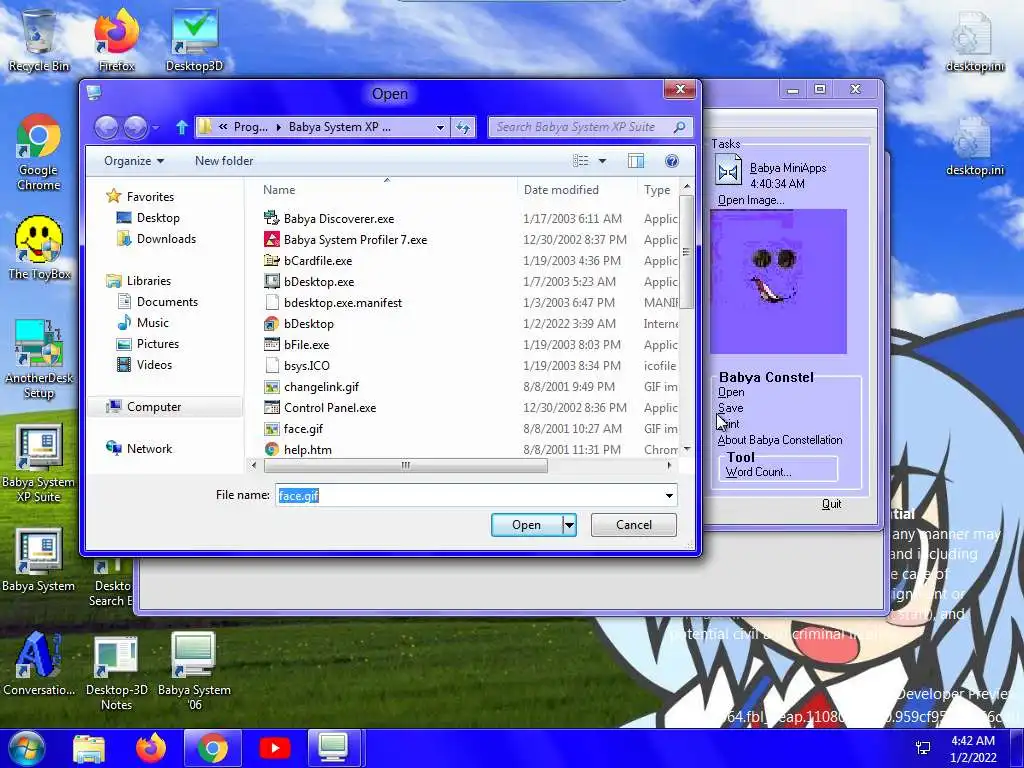
Task: Open YouTube from the taskbar
Action: coord(274,748)
